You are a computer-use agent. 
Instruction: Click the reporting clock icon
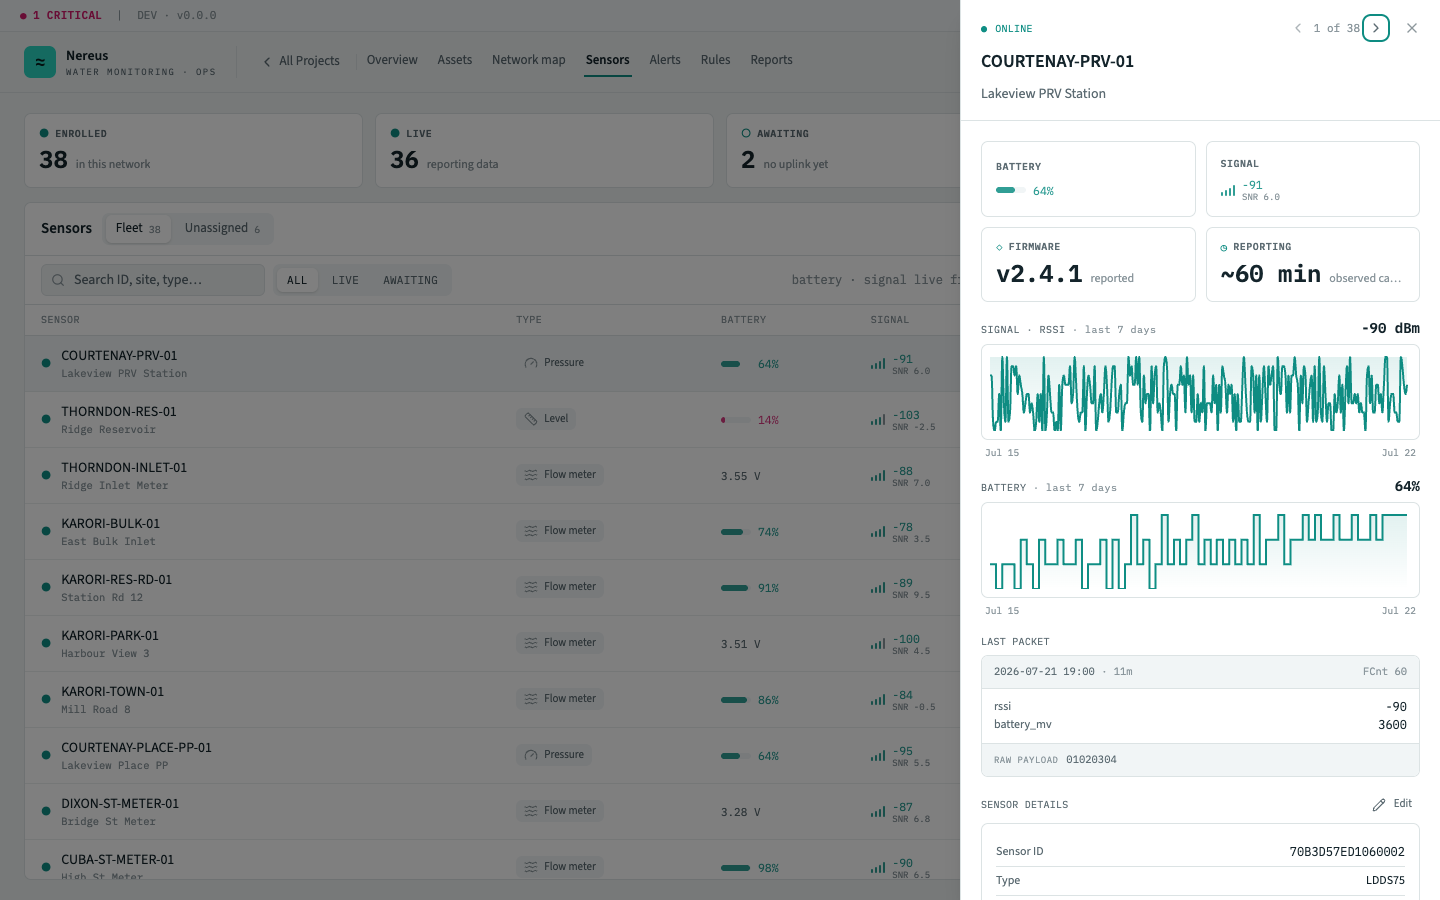pyautogui.click(x=1224, y=247)
